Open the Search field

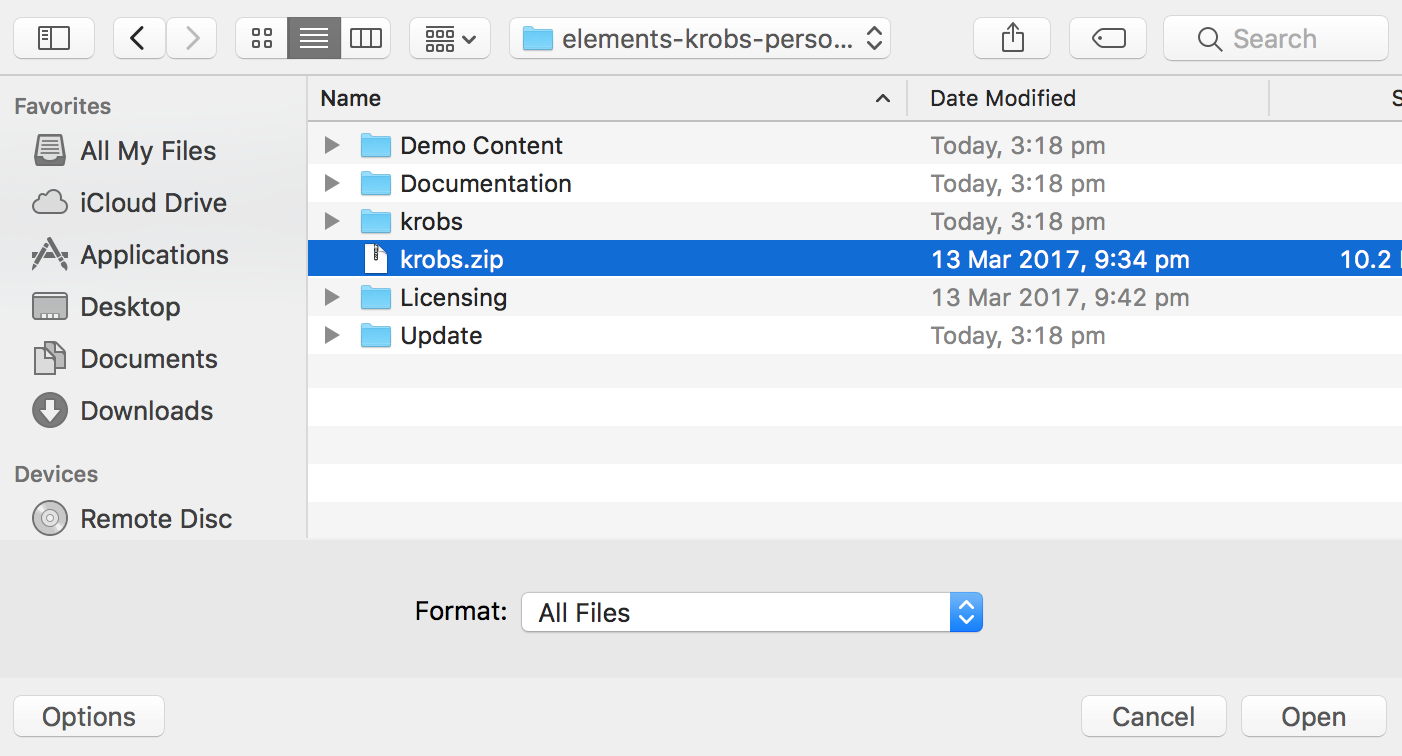pos(1274,38)
